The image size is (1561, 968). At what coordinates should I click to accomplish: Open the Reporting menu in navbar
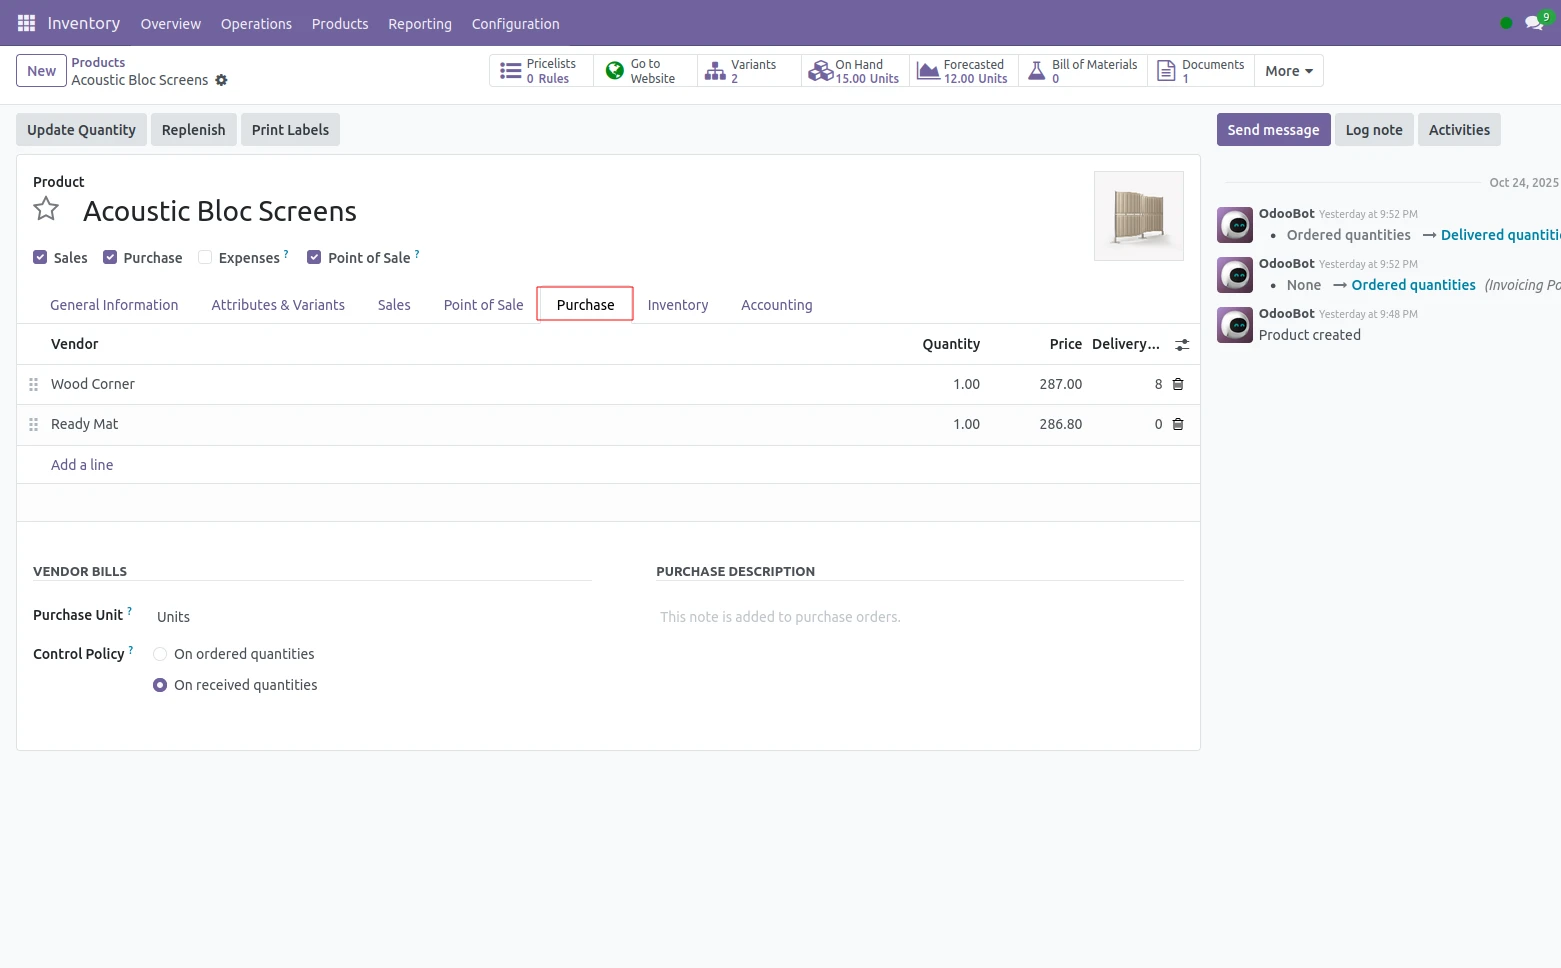419,23
